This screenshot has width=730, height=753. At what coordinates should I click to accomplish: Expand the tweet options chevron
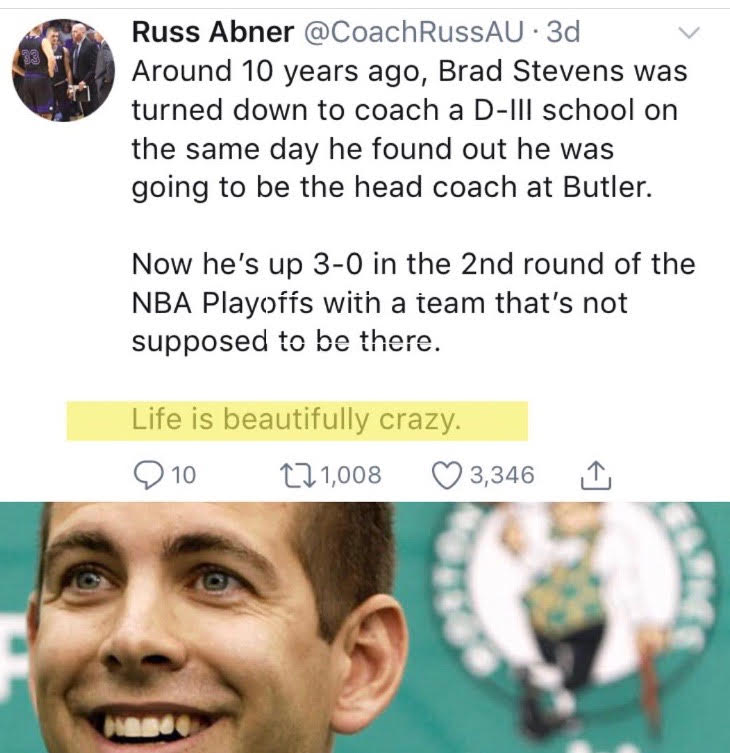[x=689, y=33]
